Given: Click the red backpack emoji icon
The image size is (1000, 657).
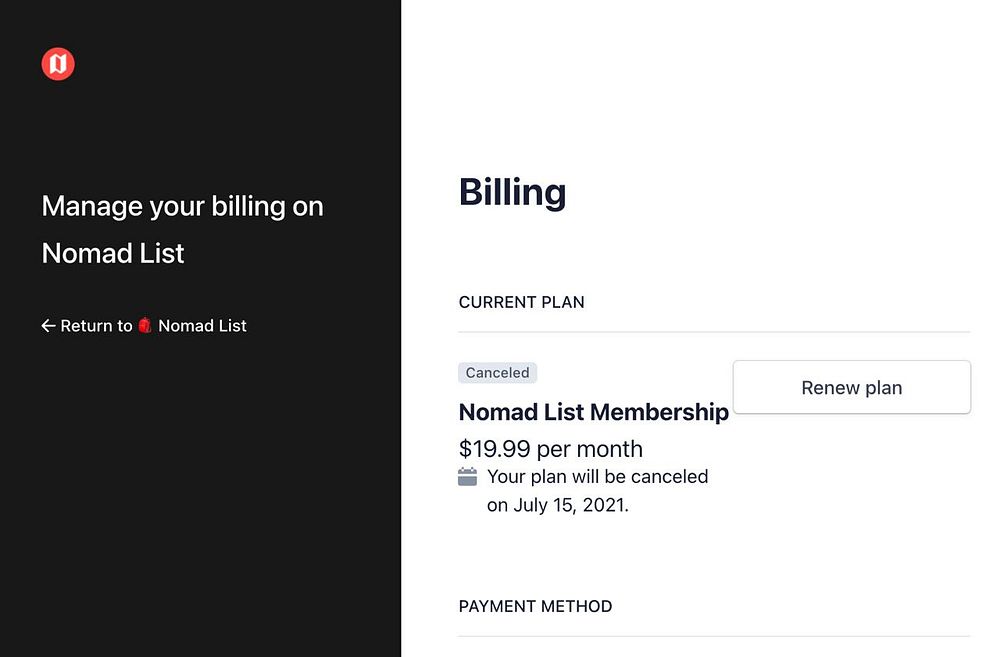Looking at the screenshot, I should pos(145,326).
